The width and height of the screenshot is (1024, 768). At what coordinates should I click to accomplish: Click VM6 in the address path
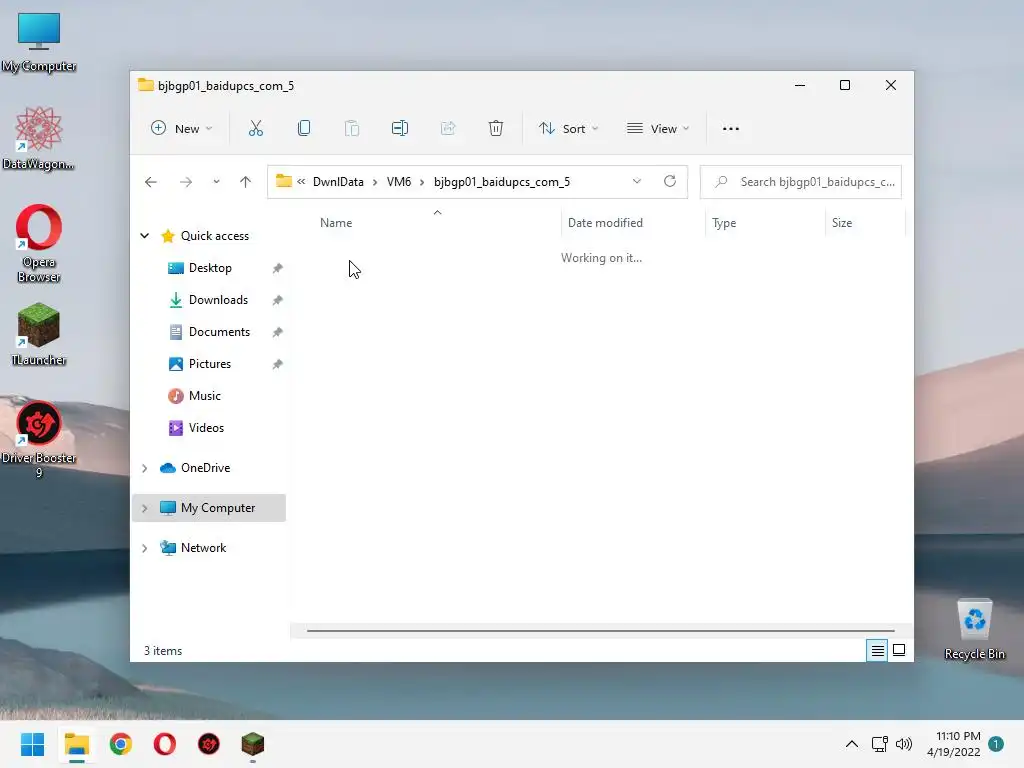tap(399, 182)
